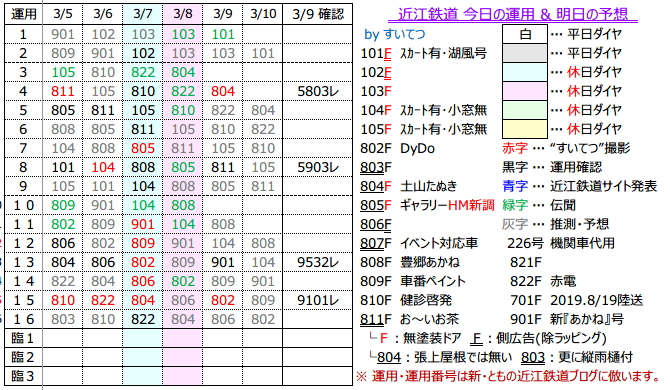Select red 806 in row 14
This screenshot has width=670, height=390.
click(x=143, y=282)
